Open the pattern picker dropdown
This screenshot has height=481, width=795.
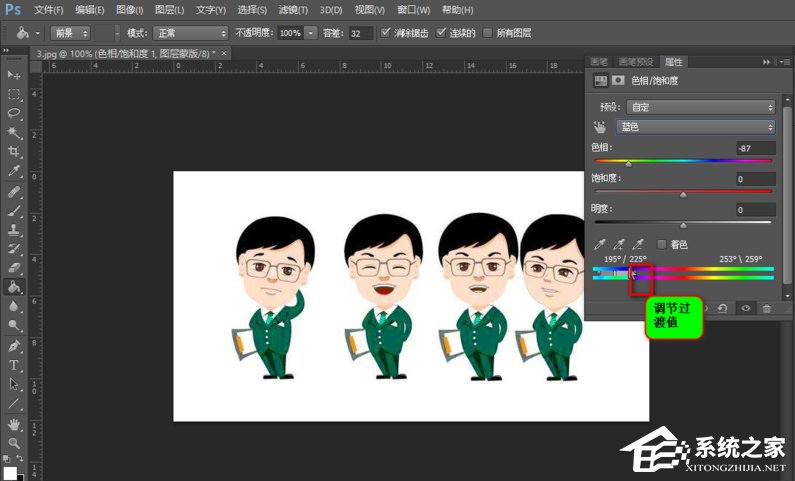(x=117, y=33)
